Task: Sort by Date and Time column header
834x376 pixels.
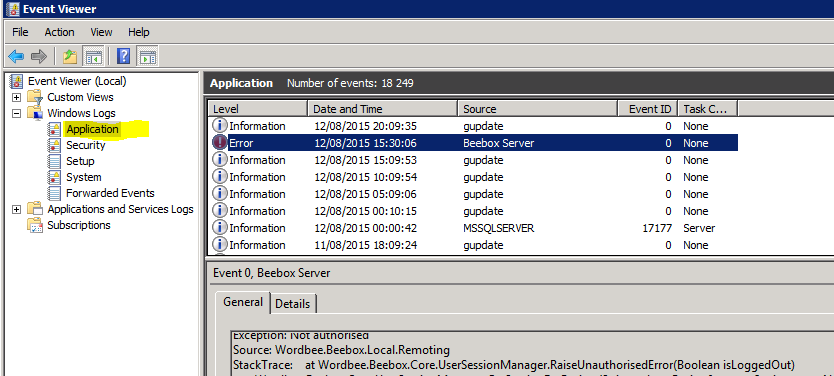Action: (382, 109)
